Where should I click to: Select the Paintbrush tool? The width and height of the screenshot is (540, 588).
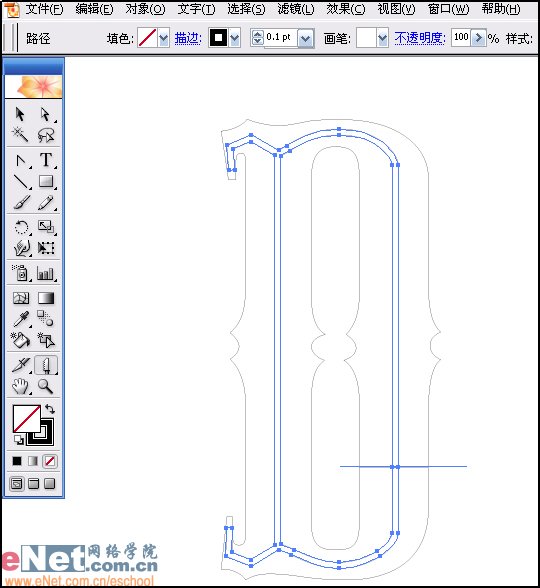[21, 203]
